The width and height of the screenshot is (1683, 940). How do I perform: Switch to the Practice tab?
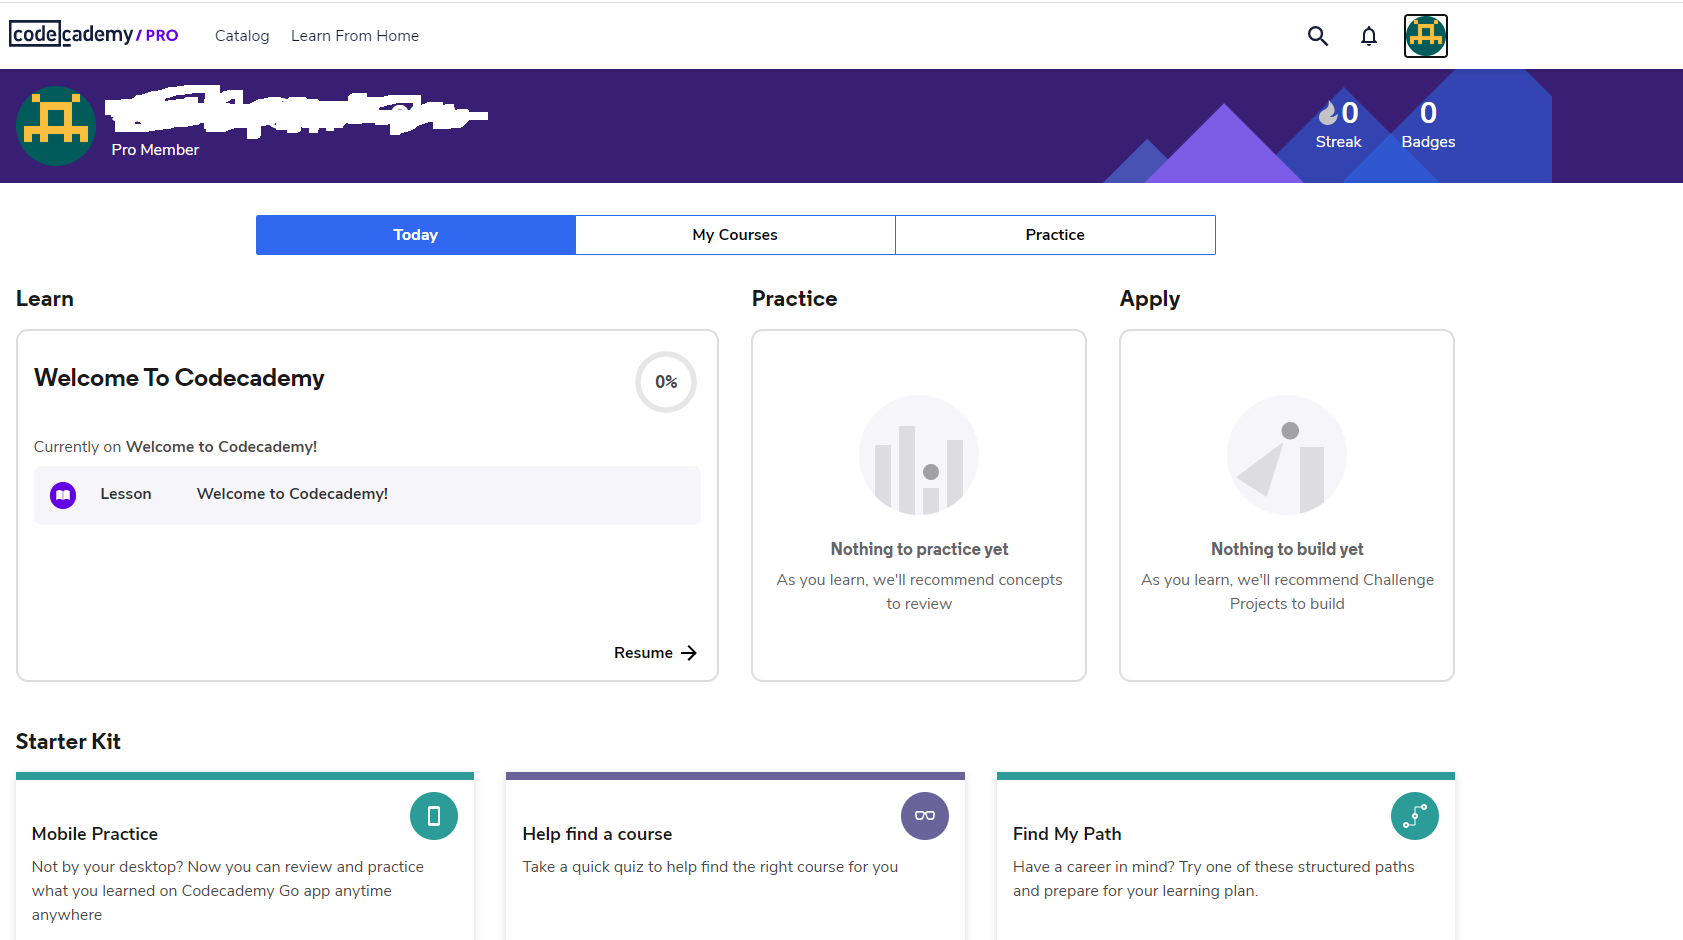(x=1055, y=235)
